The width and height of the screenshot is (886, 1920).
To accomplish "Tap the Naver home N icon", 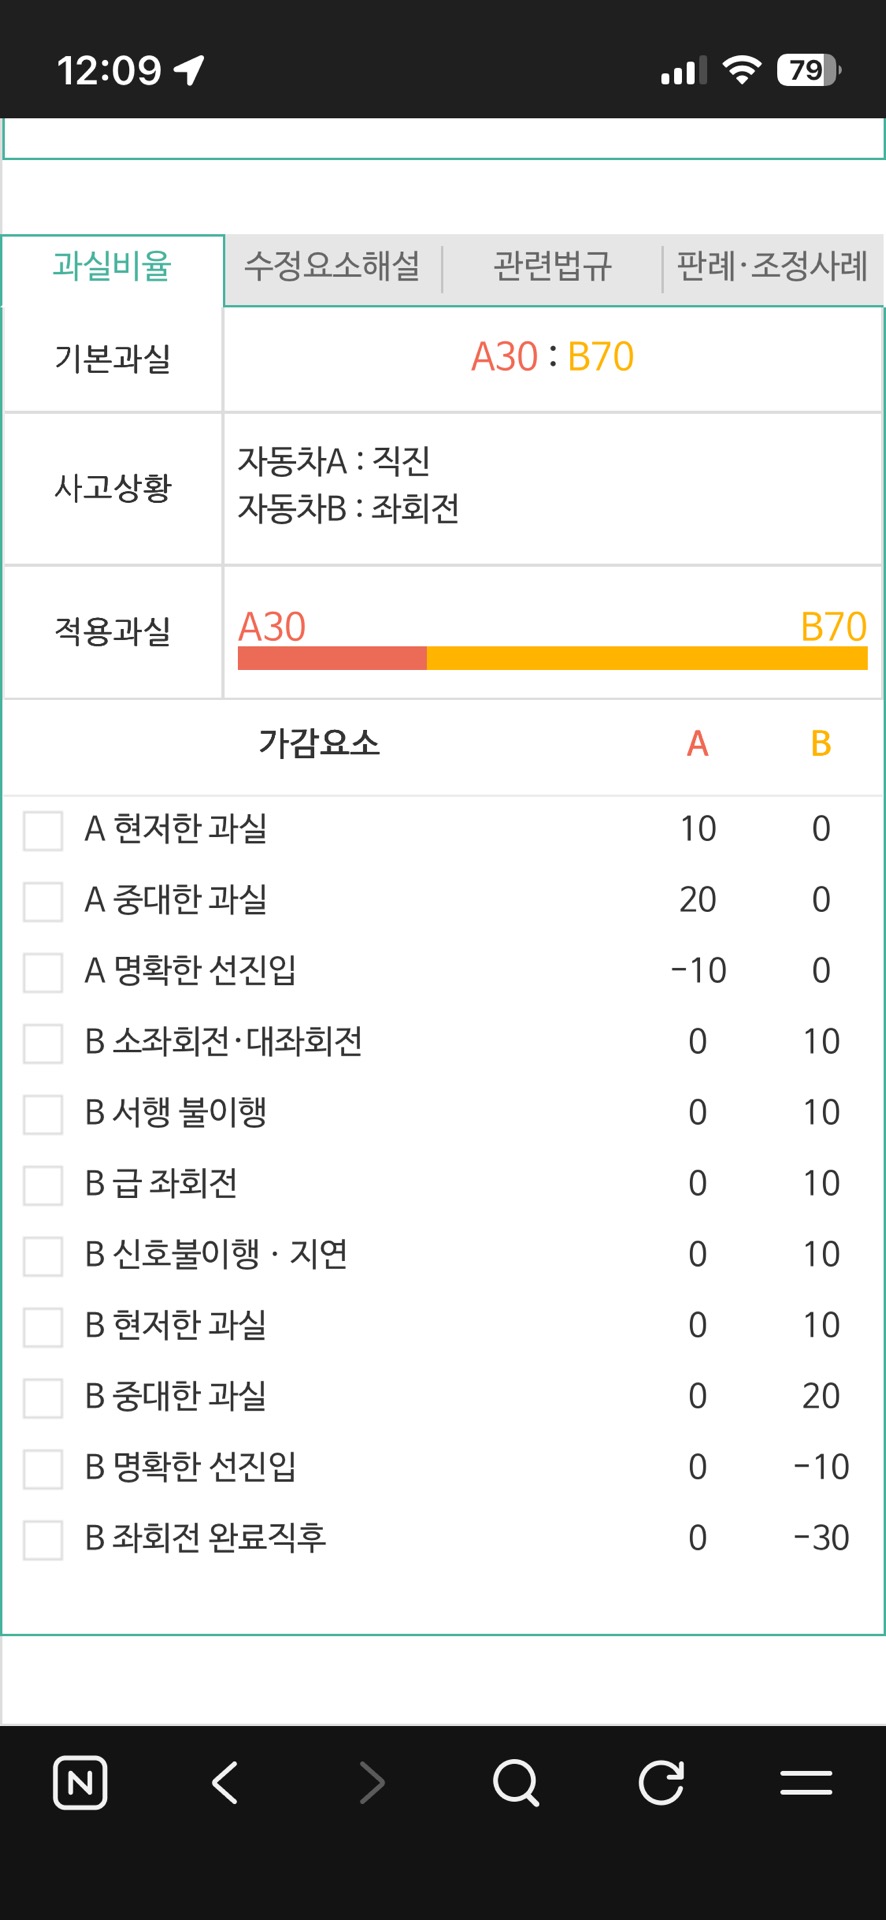I will pos(80,1783).
